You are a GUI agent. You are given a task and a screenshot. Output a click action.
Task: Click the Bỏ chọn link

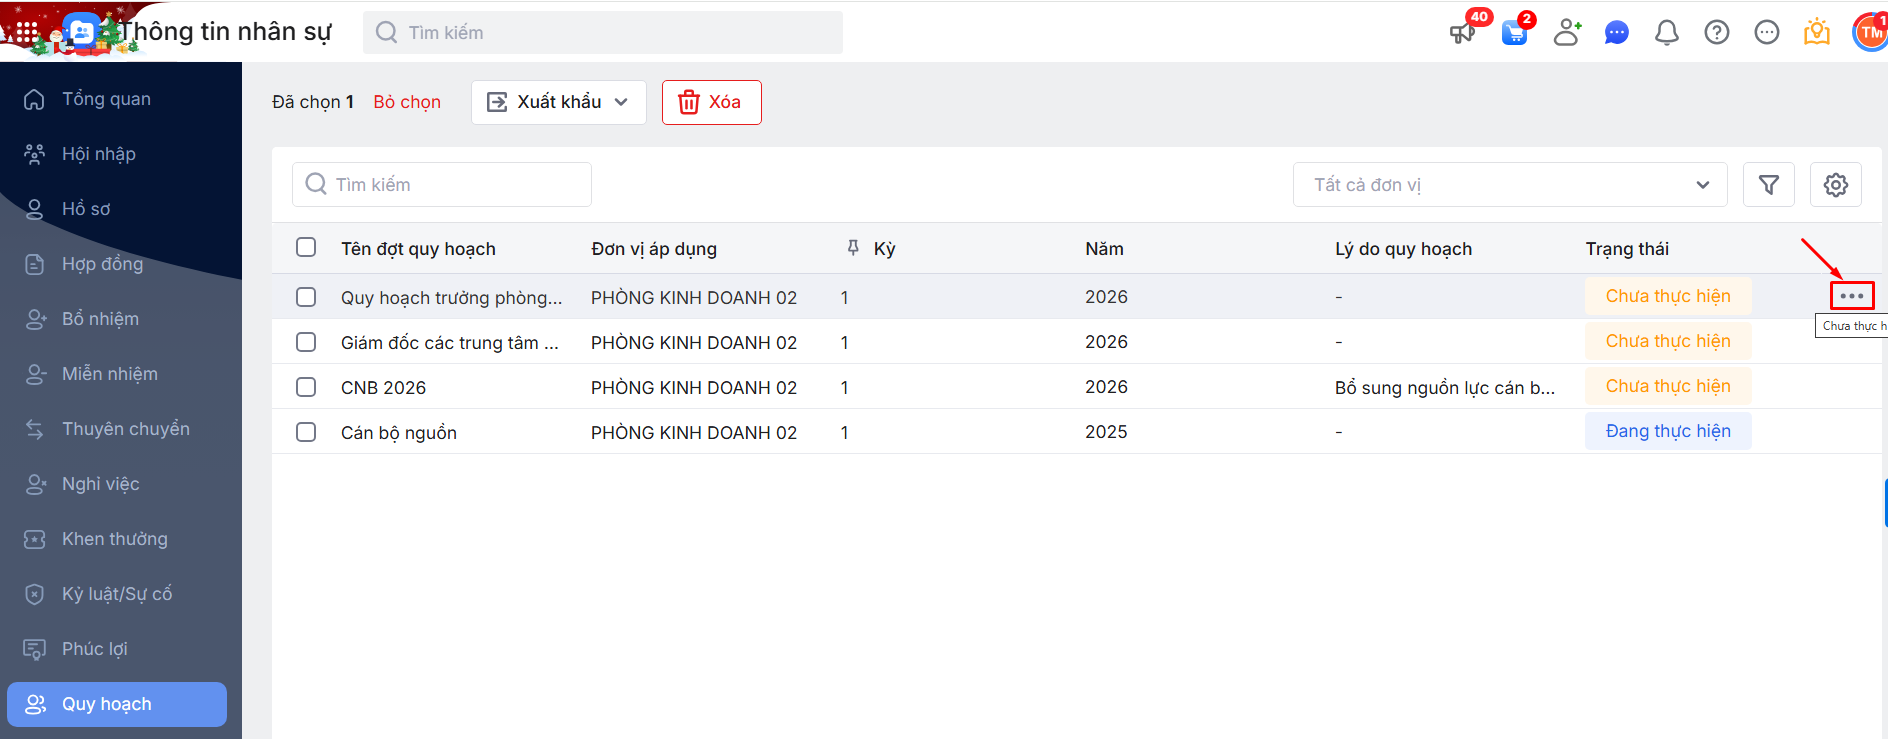point(407,102)
